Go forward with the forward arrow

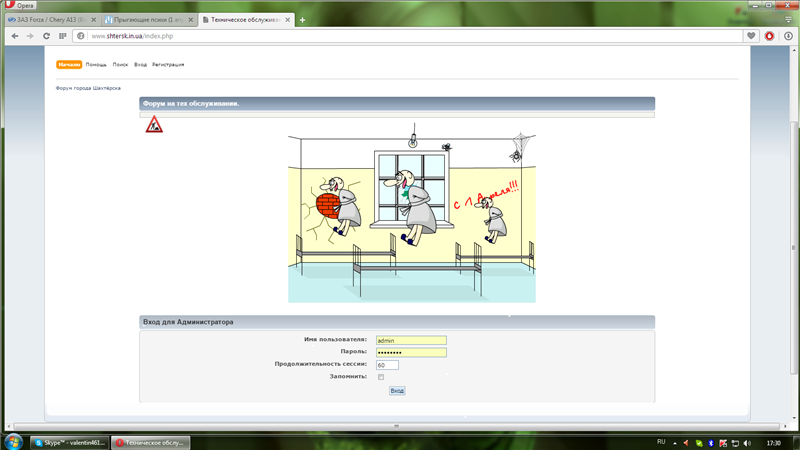pyautogui.click(x=30, y=36)
